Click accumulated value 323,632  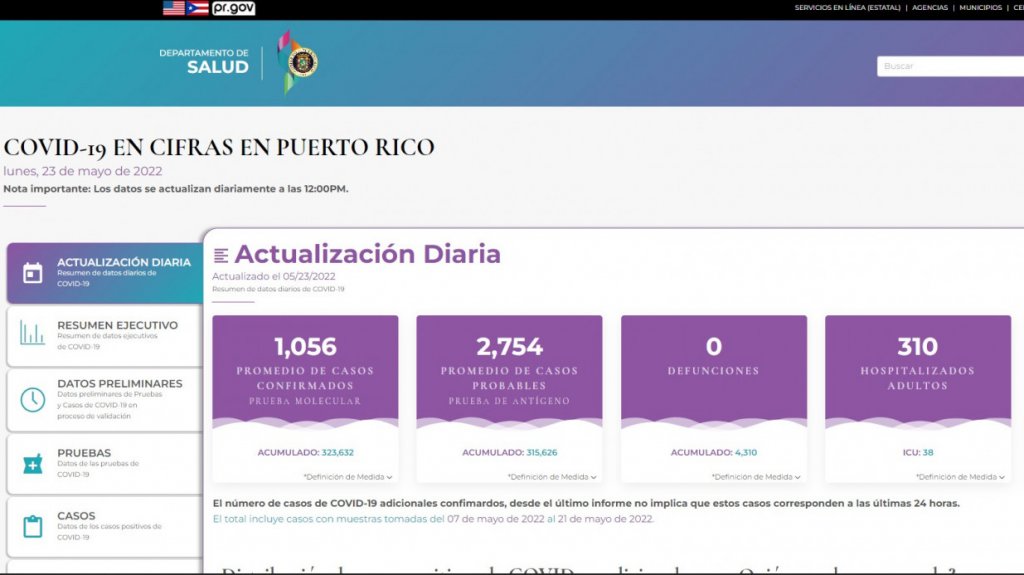pos(338,452)
